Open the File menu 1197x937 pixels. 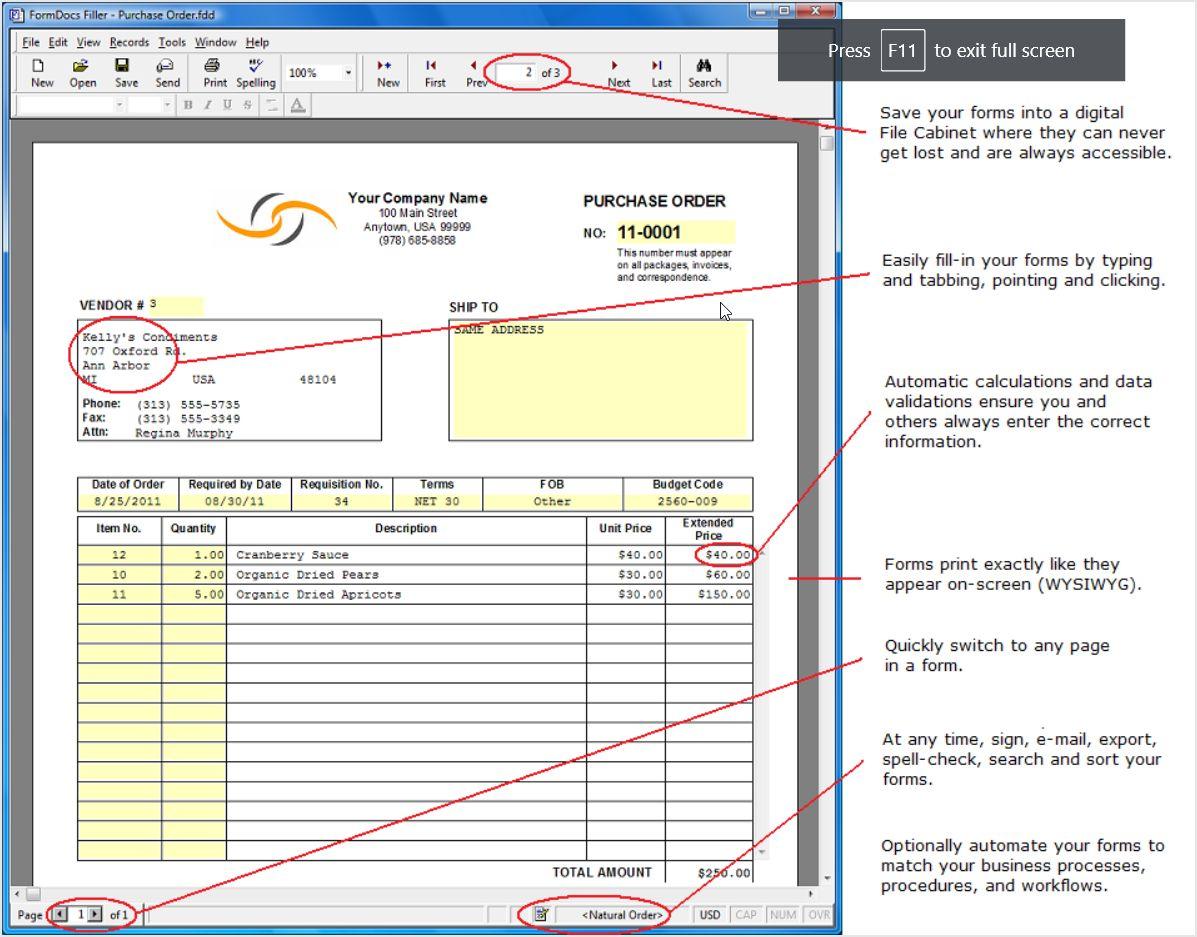click(31, 42)
